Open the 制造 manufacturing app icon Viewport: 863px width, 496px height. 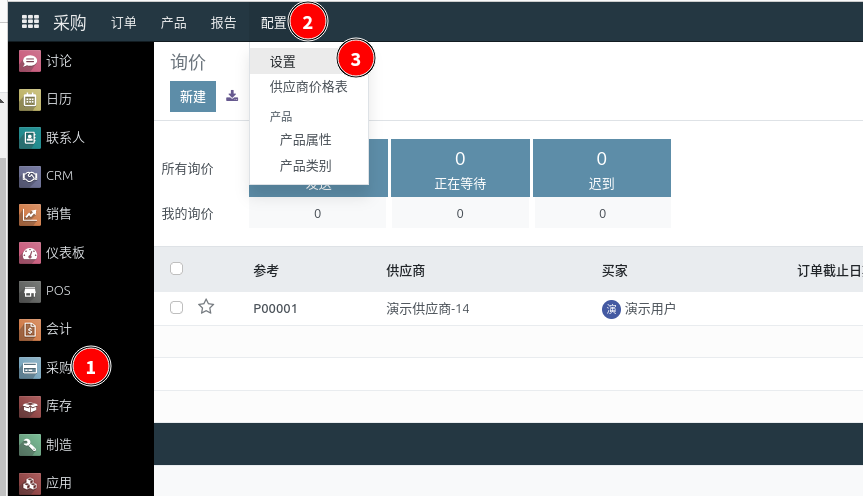pyautogui.click(x=30, y=445)
